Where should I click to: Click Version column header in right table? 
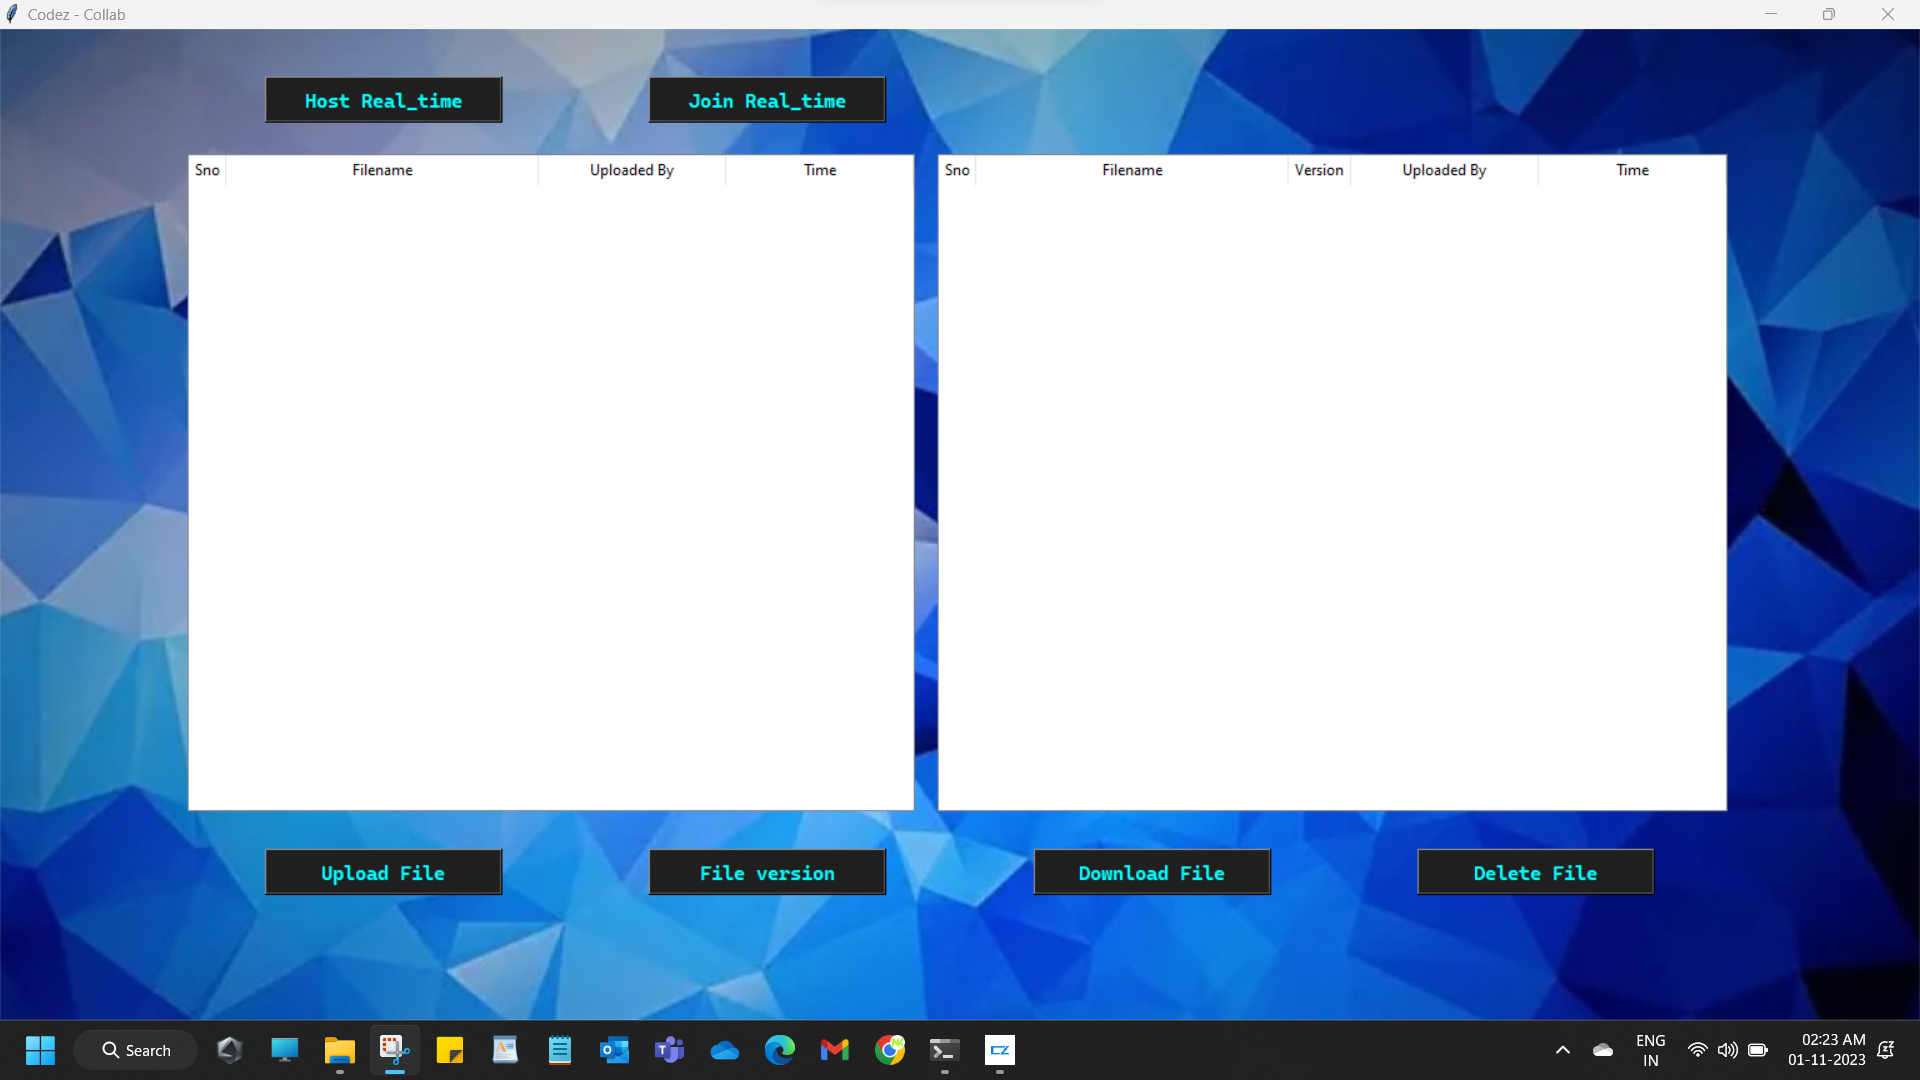click(x=1318, y=170)
